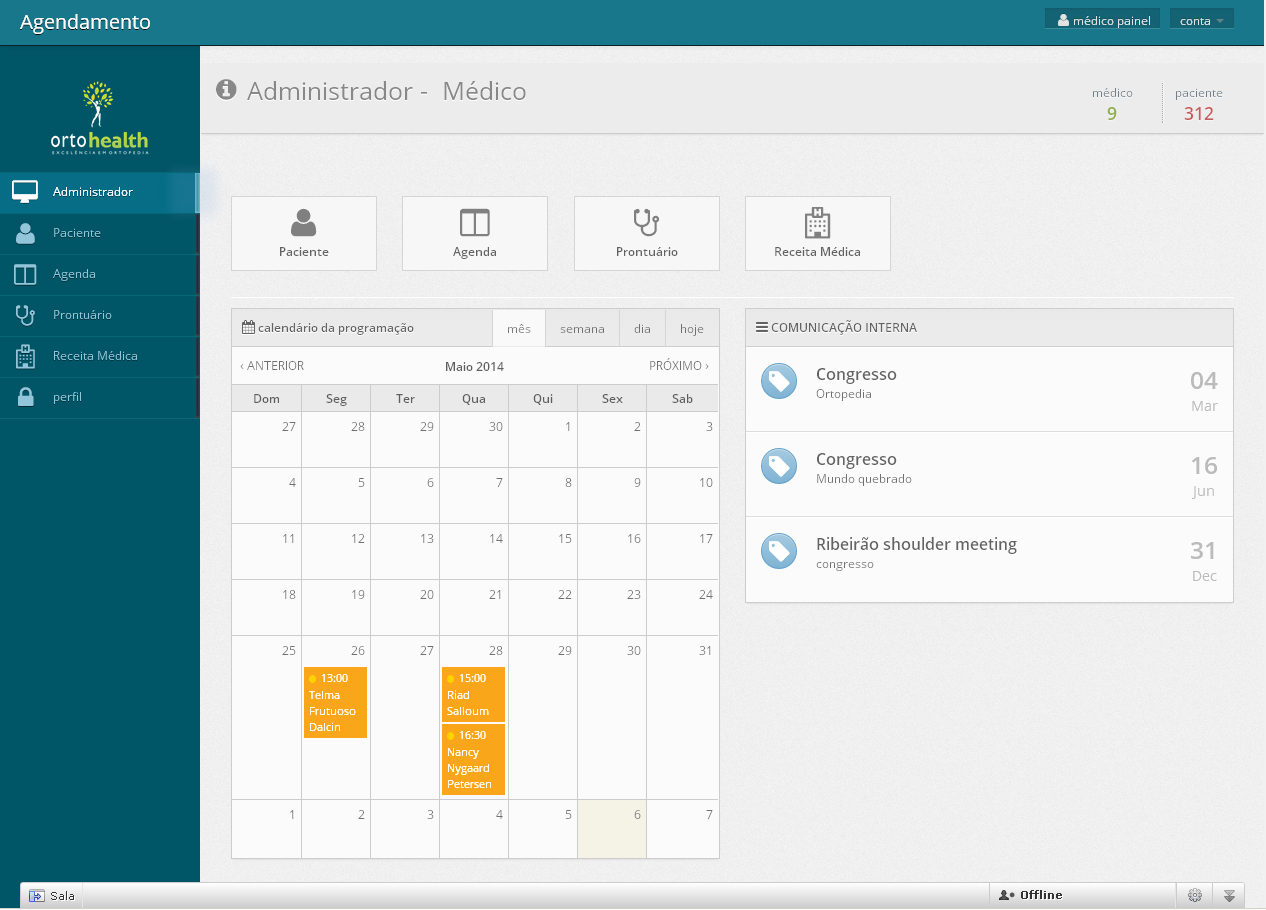The image size is (1266, 910).
Task: Select Receita Médica in the sidebar
Action: (x=95, y=356)
